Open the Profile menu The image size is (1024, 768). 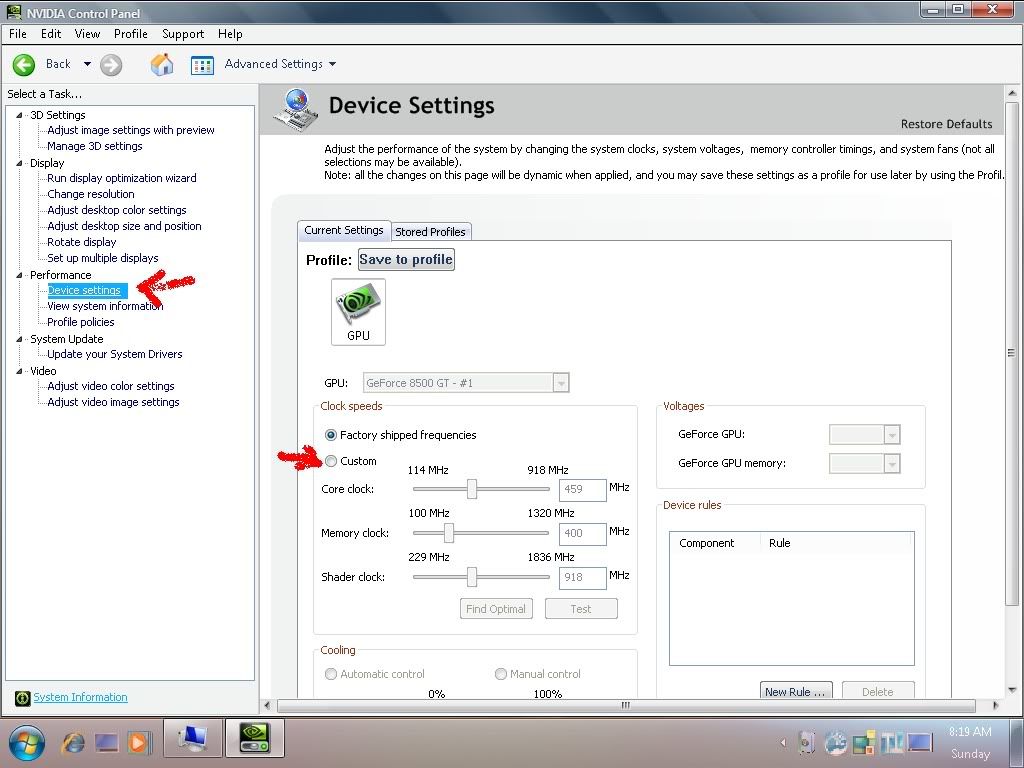(131, 34)
